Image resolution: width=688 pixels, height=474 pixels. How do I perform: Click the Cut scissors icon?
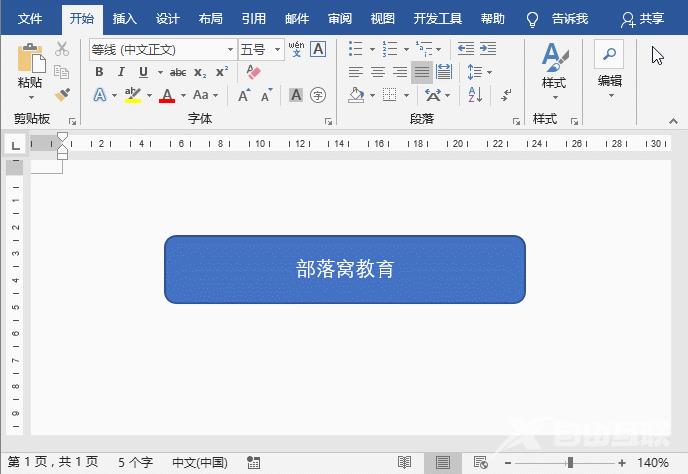click(x=62, y=49)
